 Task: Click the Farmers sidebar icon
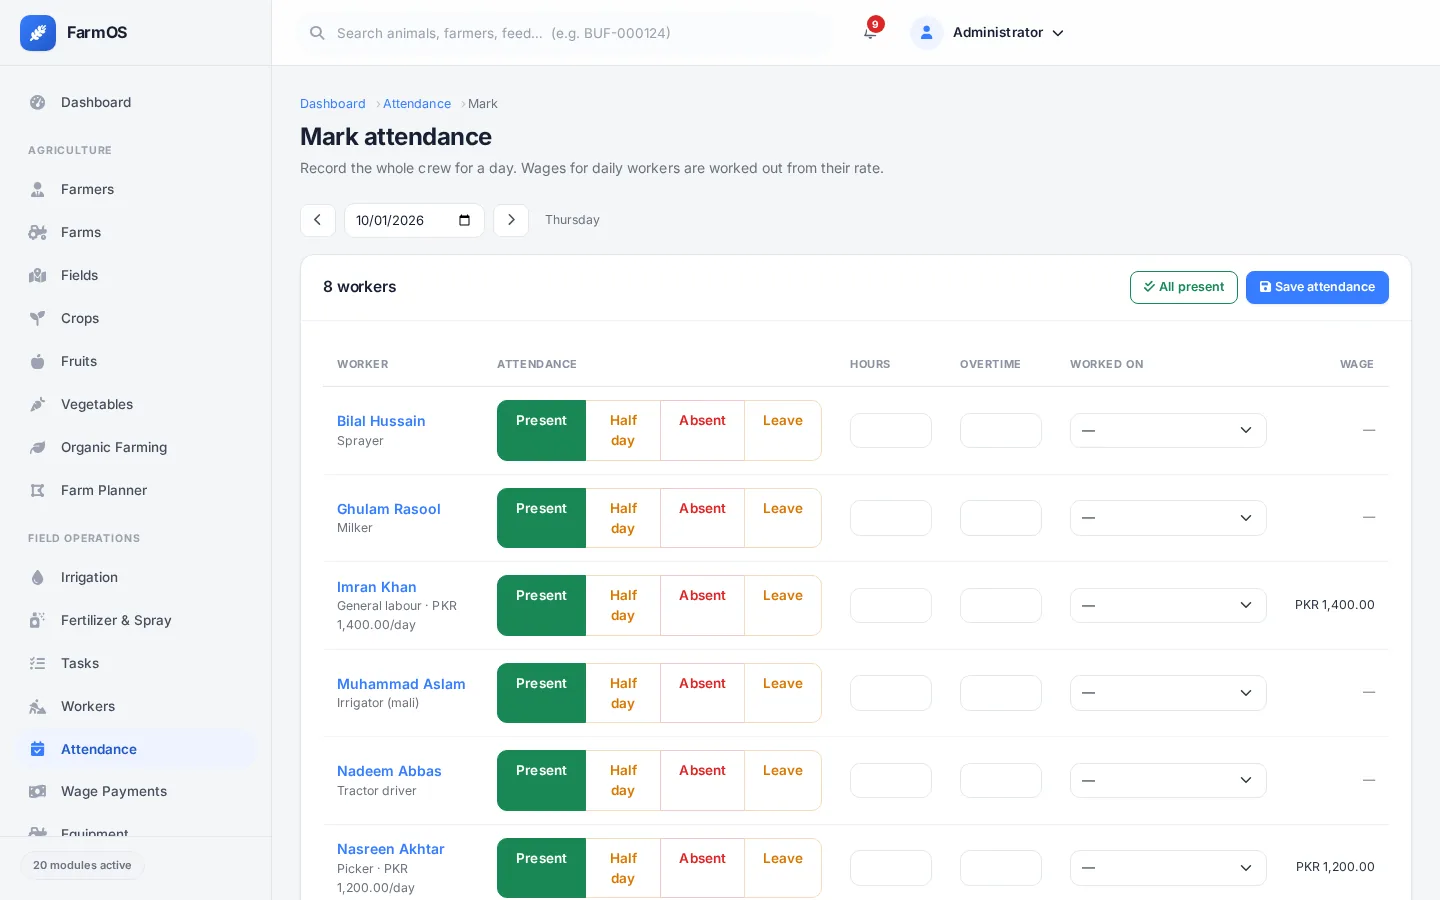coord(38,189)
